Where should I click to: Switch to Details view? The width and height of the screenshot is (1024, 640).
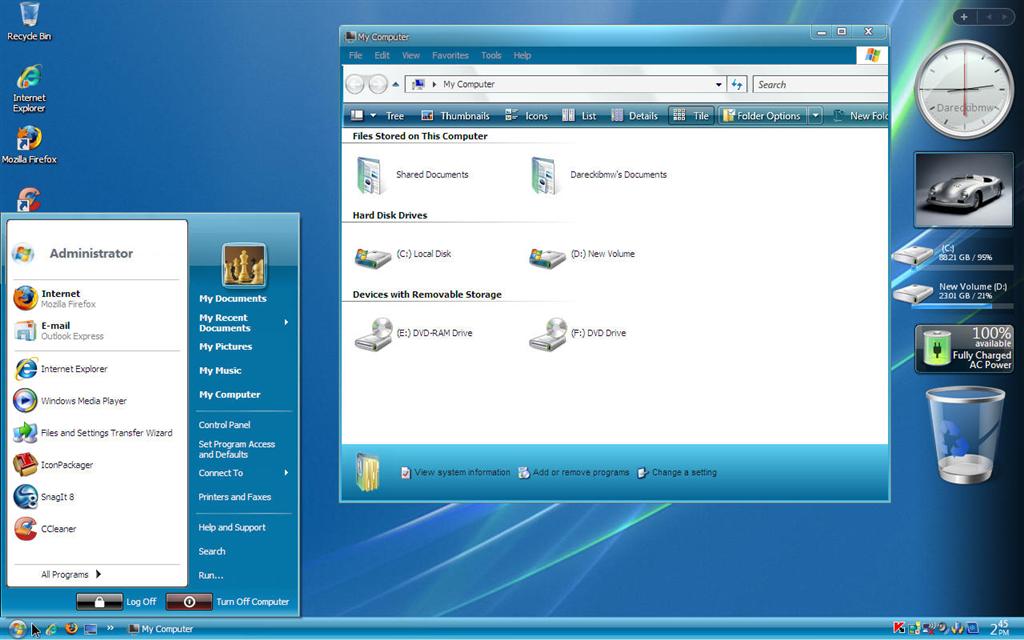pyautogui.click(x=634, y=116)
